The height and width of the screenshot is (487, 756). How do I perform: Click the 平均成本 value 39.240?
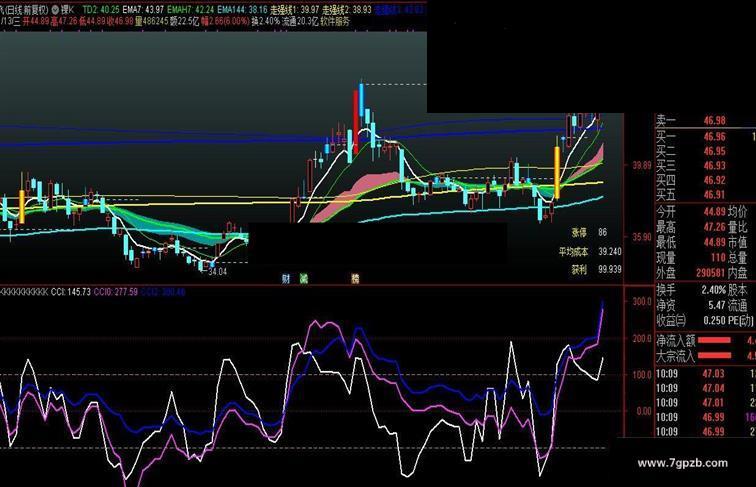point(610,252)
